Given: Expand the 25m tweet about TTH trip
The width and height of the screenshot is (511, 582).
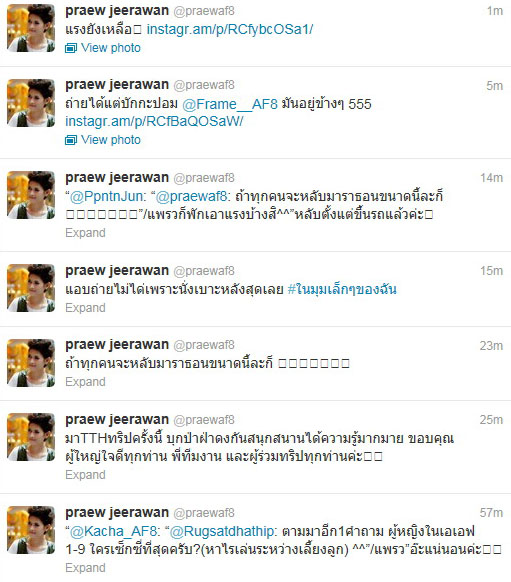Looking at the screenshot, I should pos(85,475).
